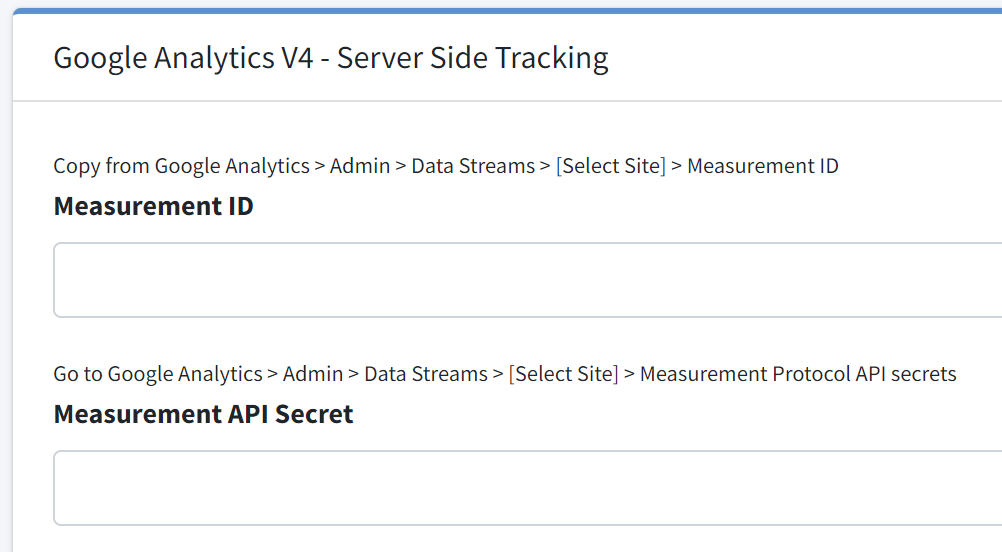Click the bold "Measurement API Secret" label
Screen dimensions: 1002x552
pos(203,414)
